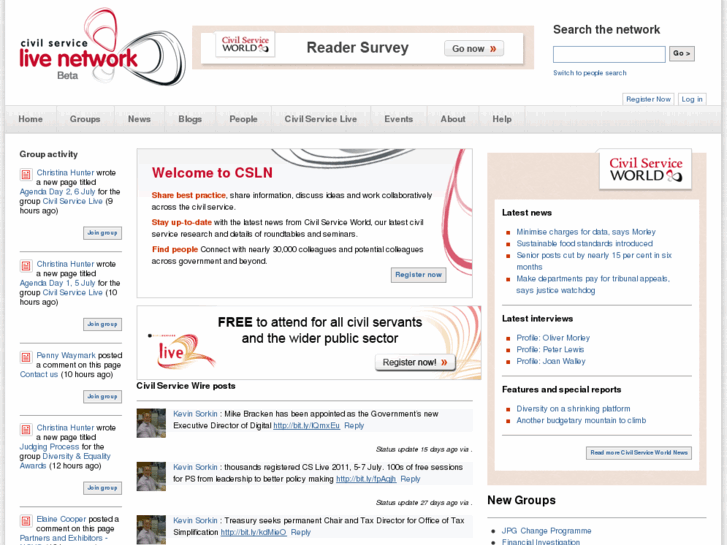Click Switch to people search link
The width and height of the screenshot is (727, 545).
tap(589, 73)
